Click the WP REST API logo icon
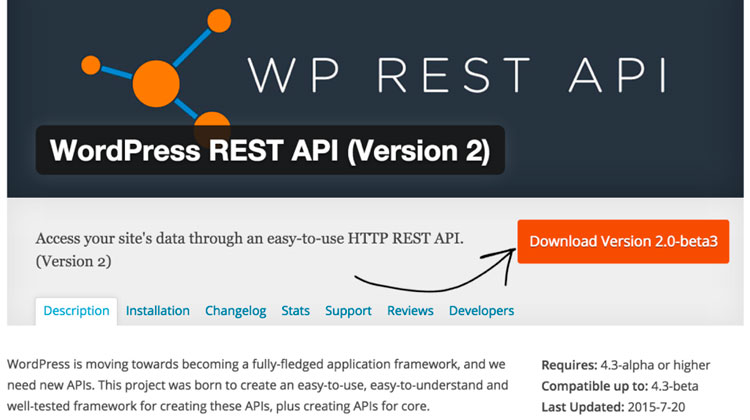The height and width of the screenshot is (420, 750). [156, 77]
